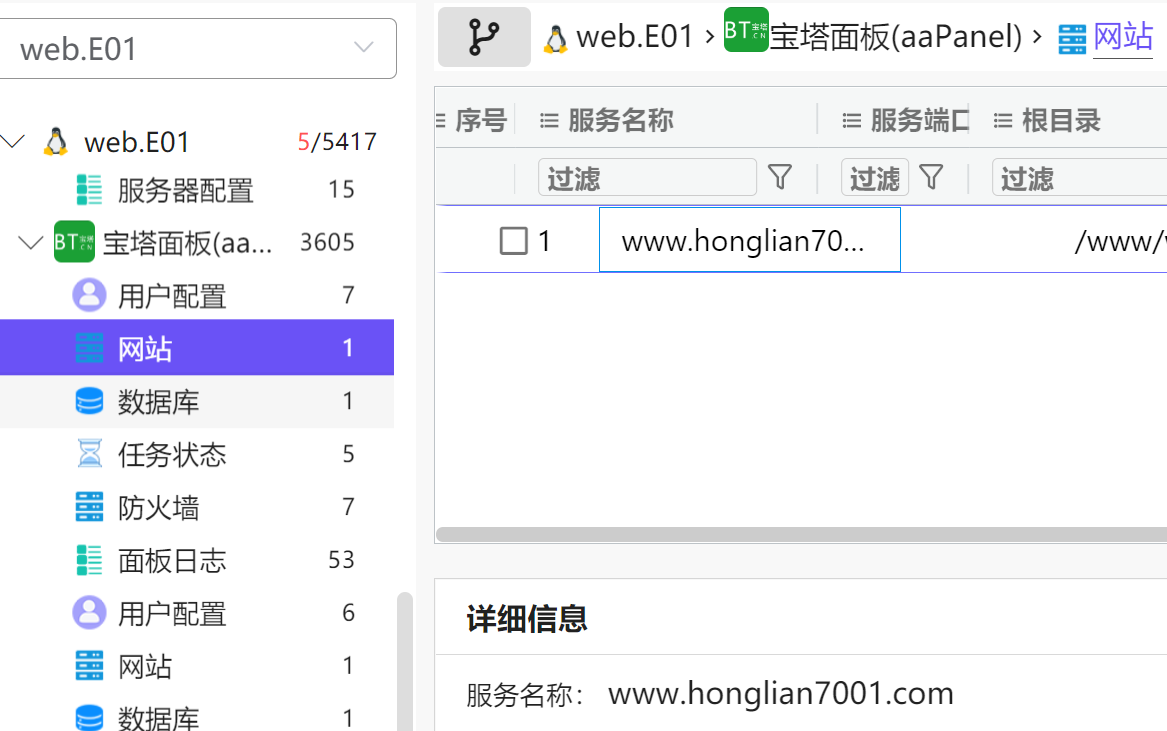Open the firewall item in sidebar

coord(158,508)
